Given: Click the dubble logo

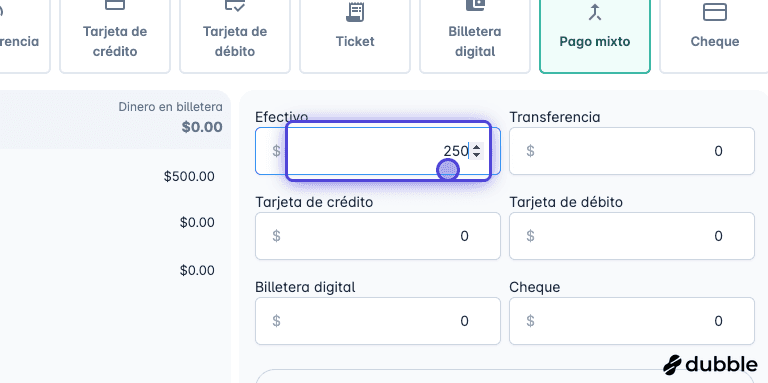Looking at the screenshot, I should [710, 364].
